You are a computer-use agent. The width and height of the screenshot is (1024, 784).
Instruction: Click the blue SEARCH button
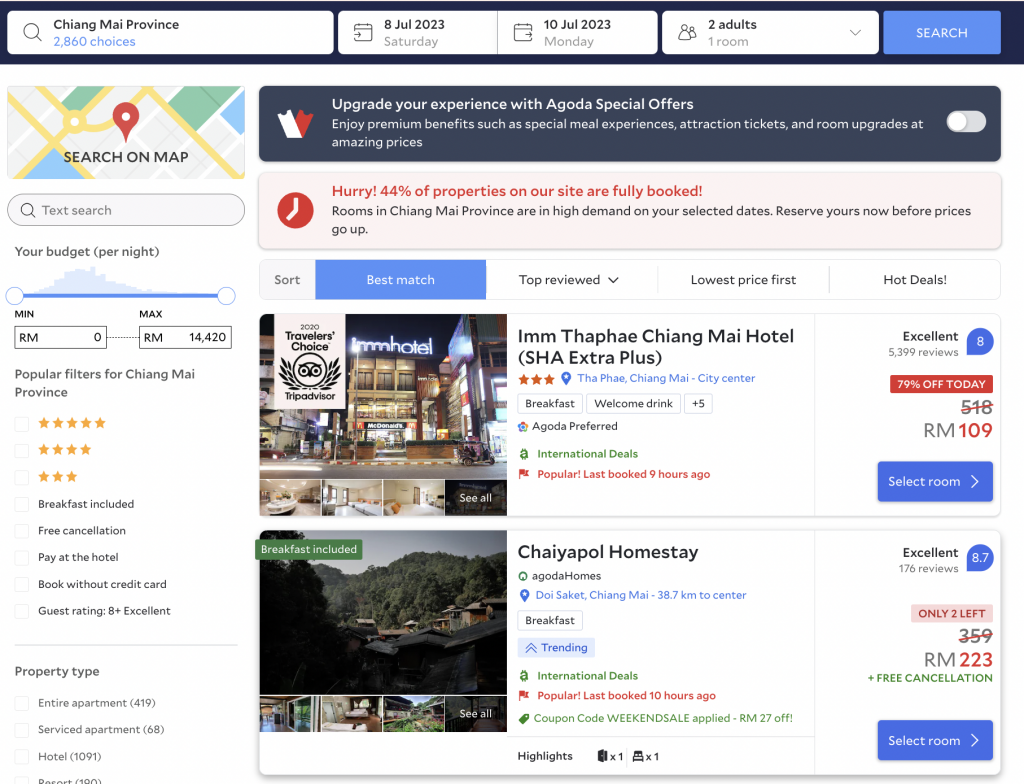coord(942,32)
